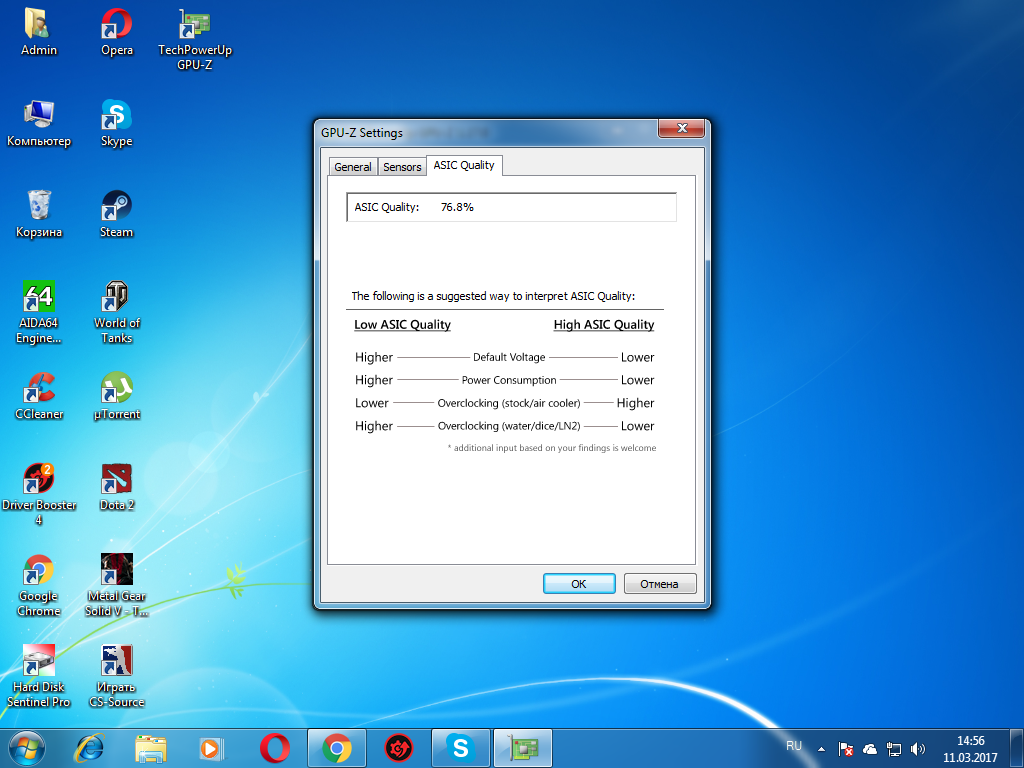The width and height of the screenshot is (1024, 768).
Task: Open Action Center flag tray icon
Action: point(846,749)
